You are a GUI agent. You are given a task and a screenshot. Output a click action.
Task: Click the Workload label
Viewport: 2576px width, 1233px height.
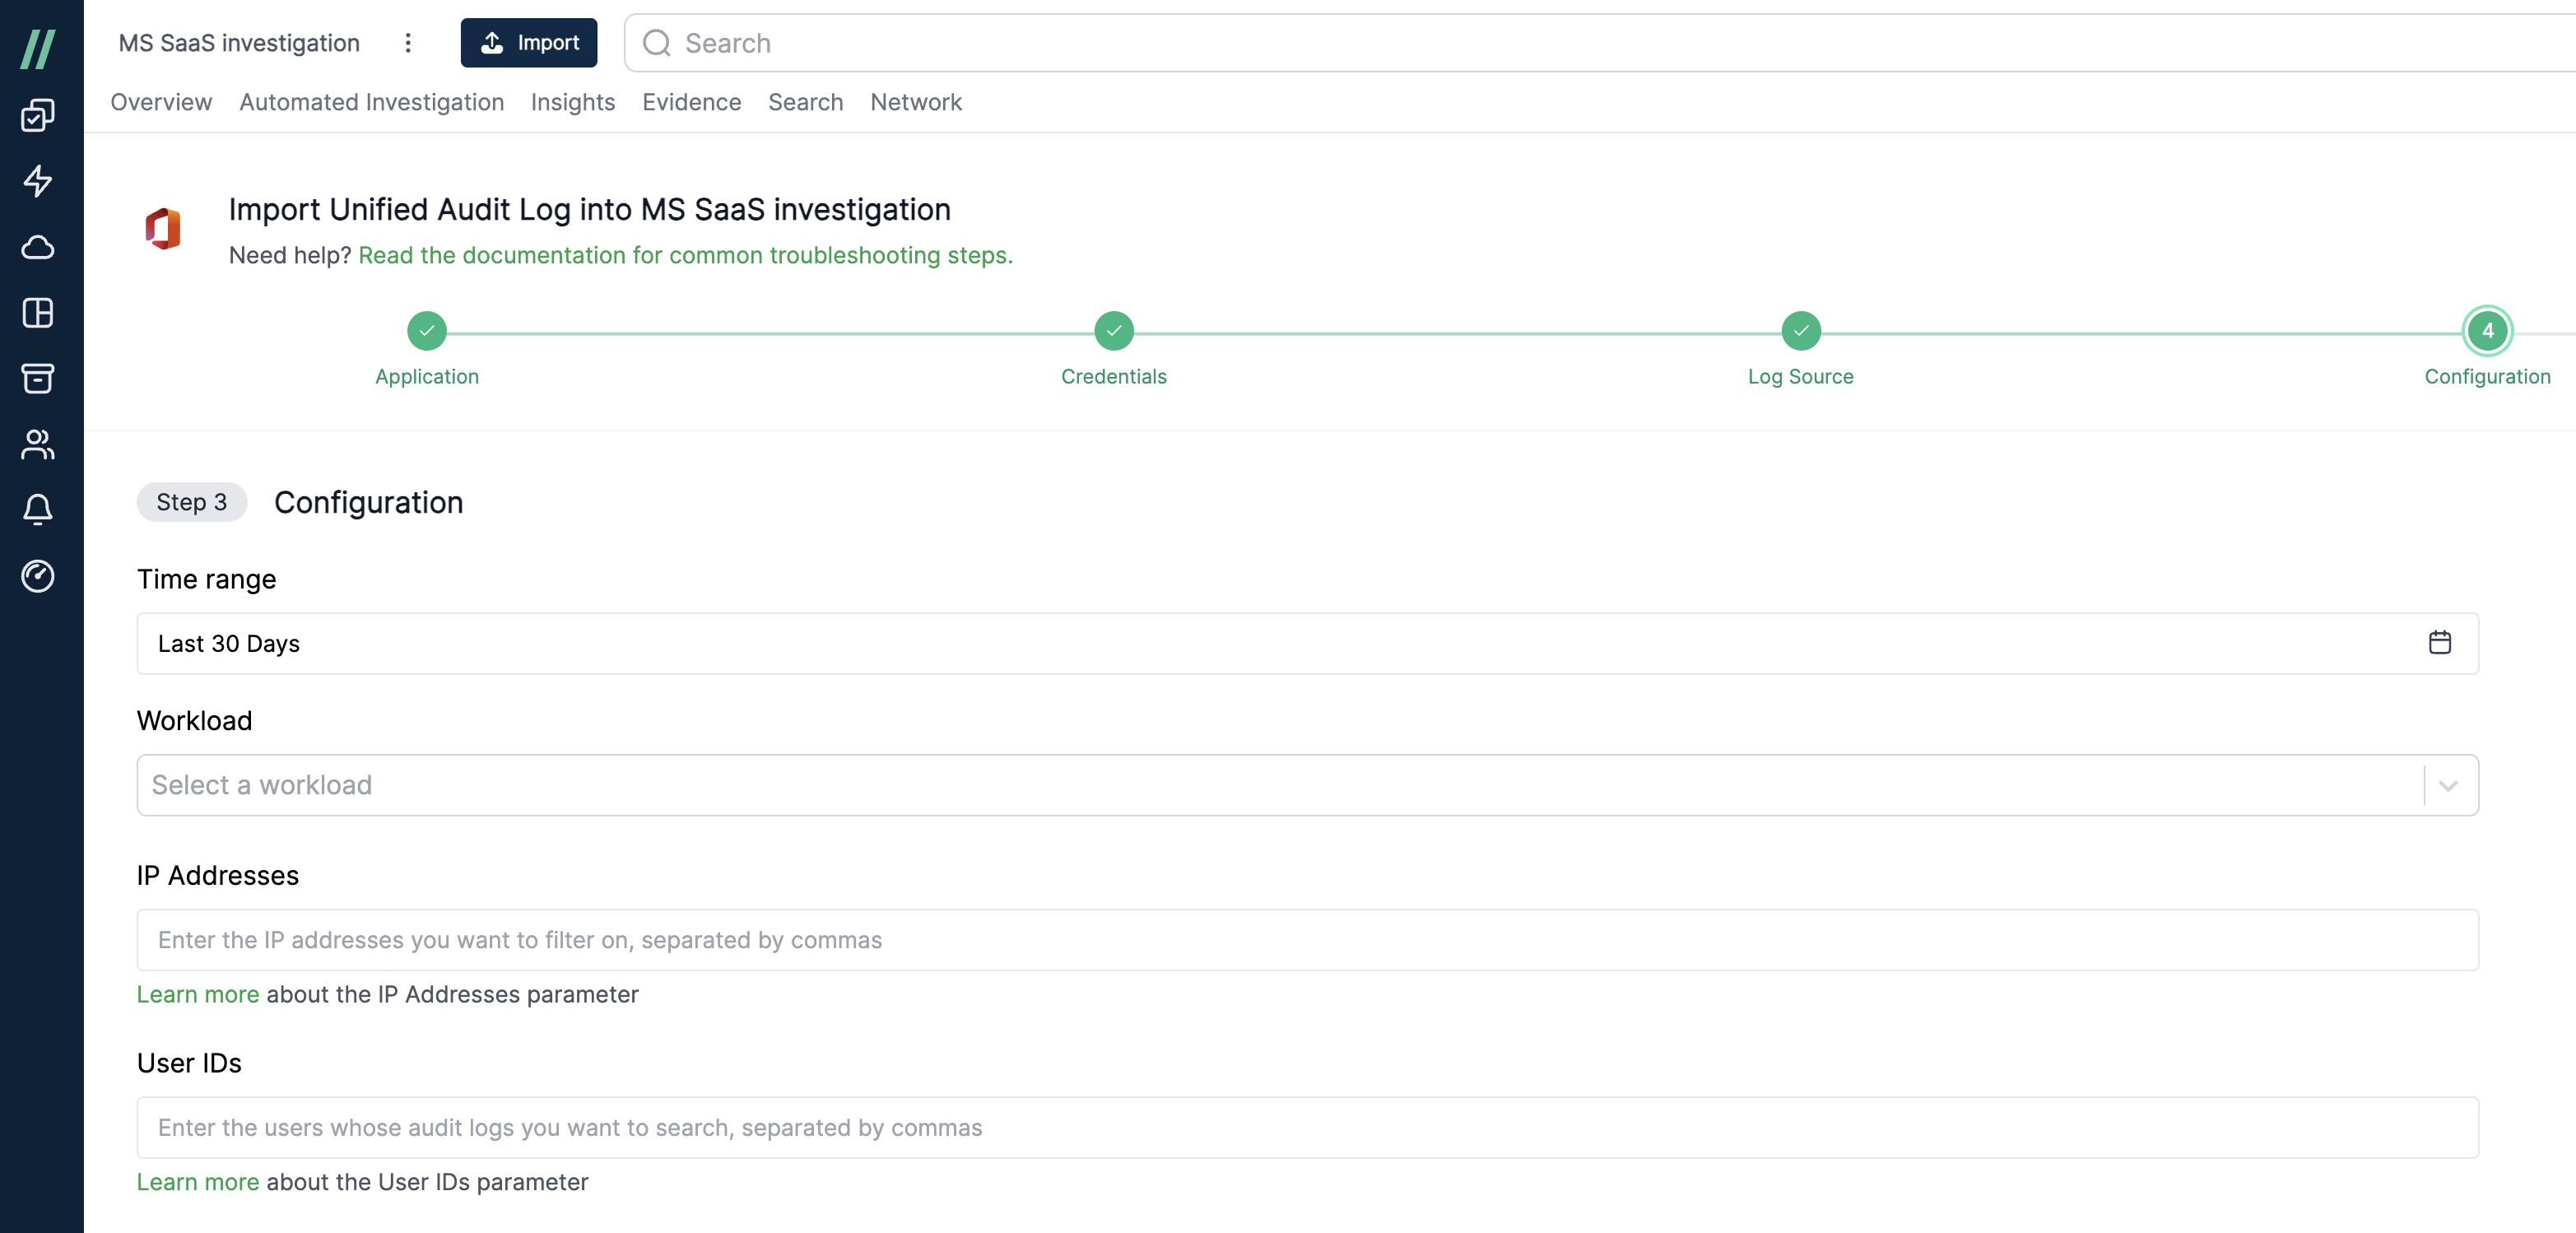tap(195, 721)
